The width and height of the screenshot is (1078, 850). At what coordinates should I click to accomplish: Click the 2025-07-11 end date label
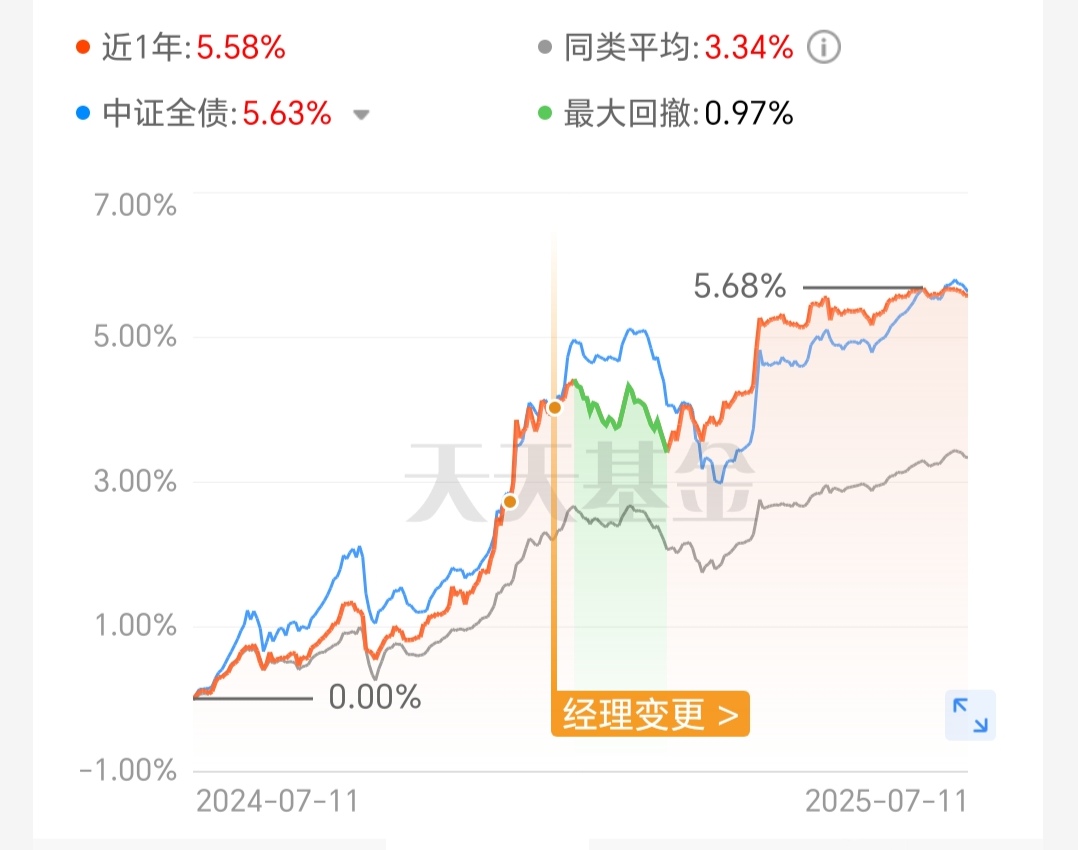click(x=886, y=801)
